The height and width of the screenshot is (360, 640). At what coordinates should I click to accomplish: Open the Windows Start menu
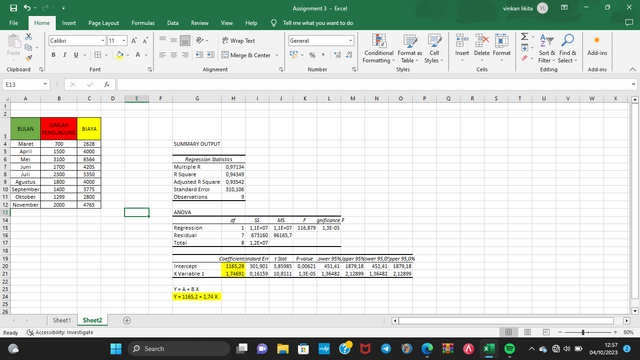pyautogui.click(x=116, y=349)
